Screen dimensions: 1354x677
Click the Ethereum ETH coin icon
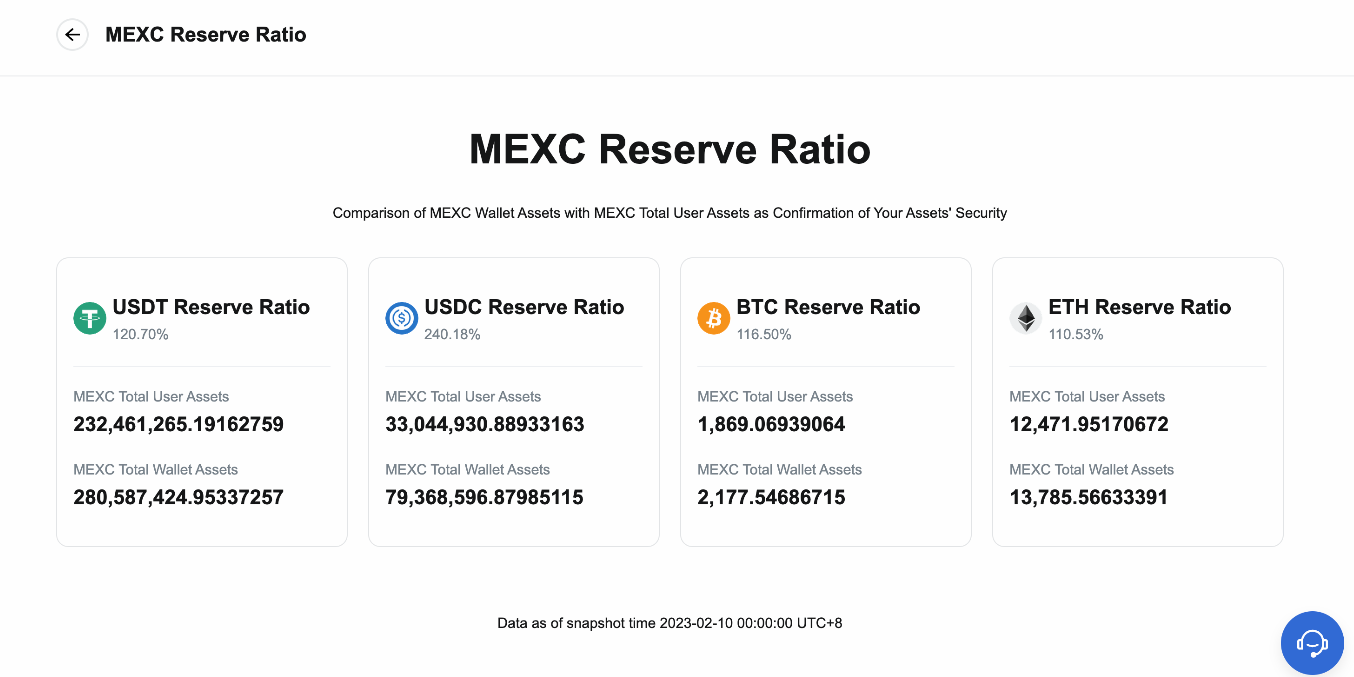[1026, 318]
